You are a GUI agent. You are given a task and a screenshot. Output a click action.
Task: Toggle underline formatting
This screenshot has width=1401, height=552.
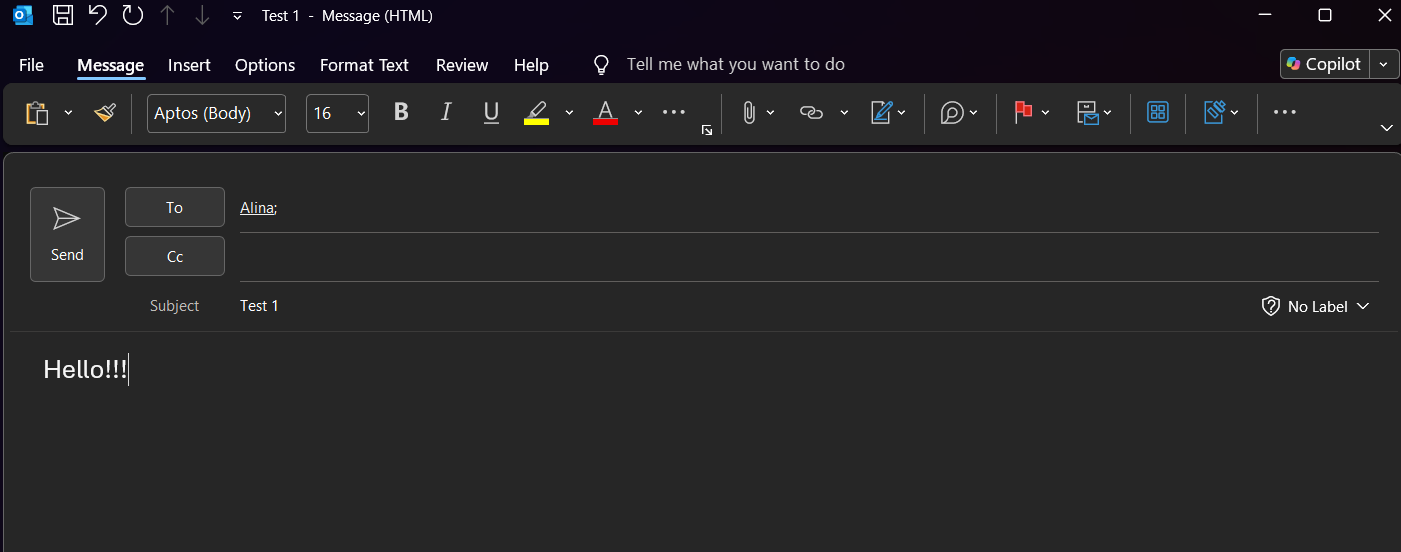[491, 112]
